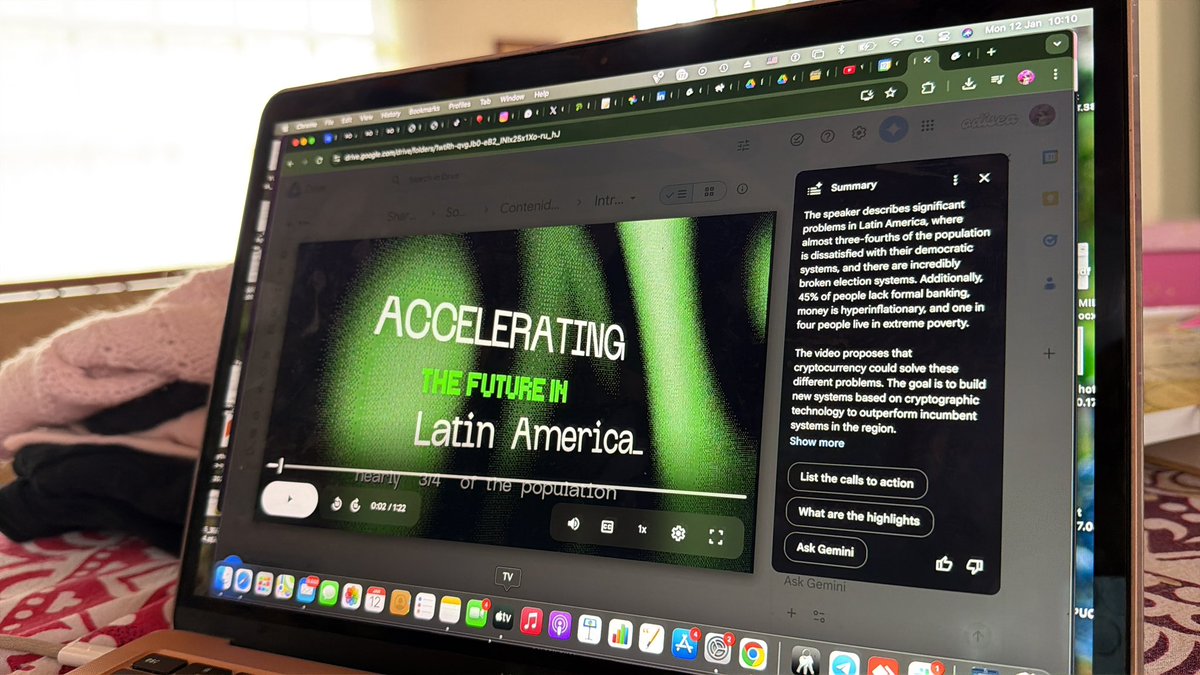Open Chrome three-dot menu

tap(1054, 75)
